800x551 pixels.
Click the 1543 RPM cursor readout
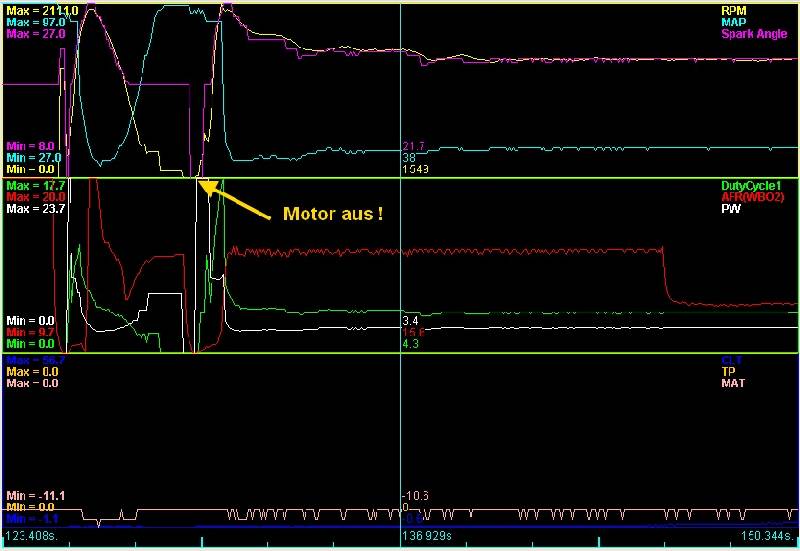coord(414,170)
